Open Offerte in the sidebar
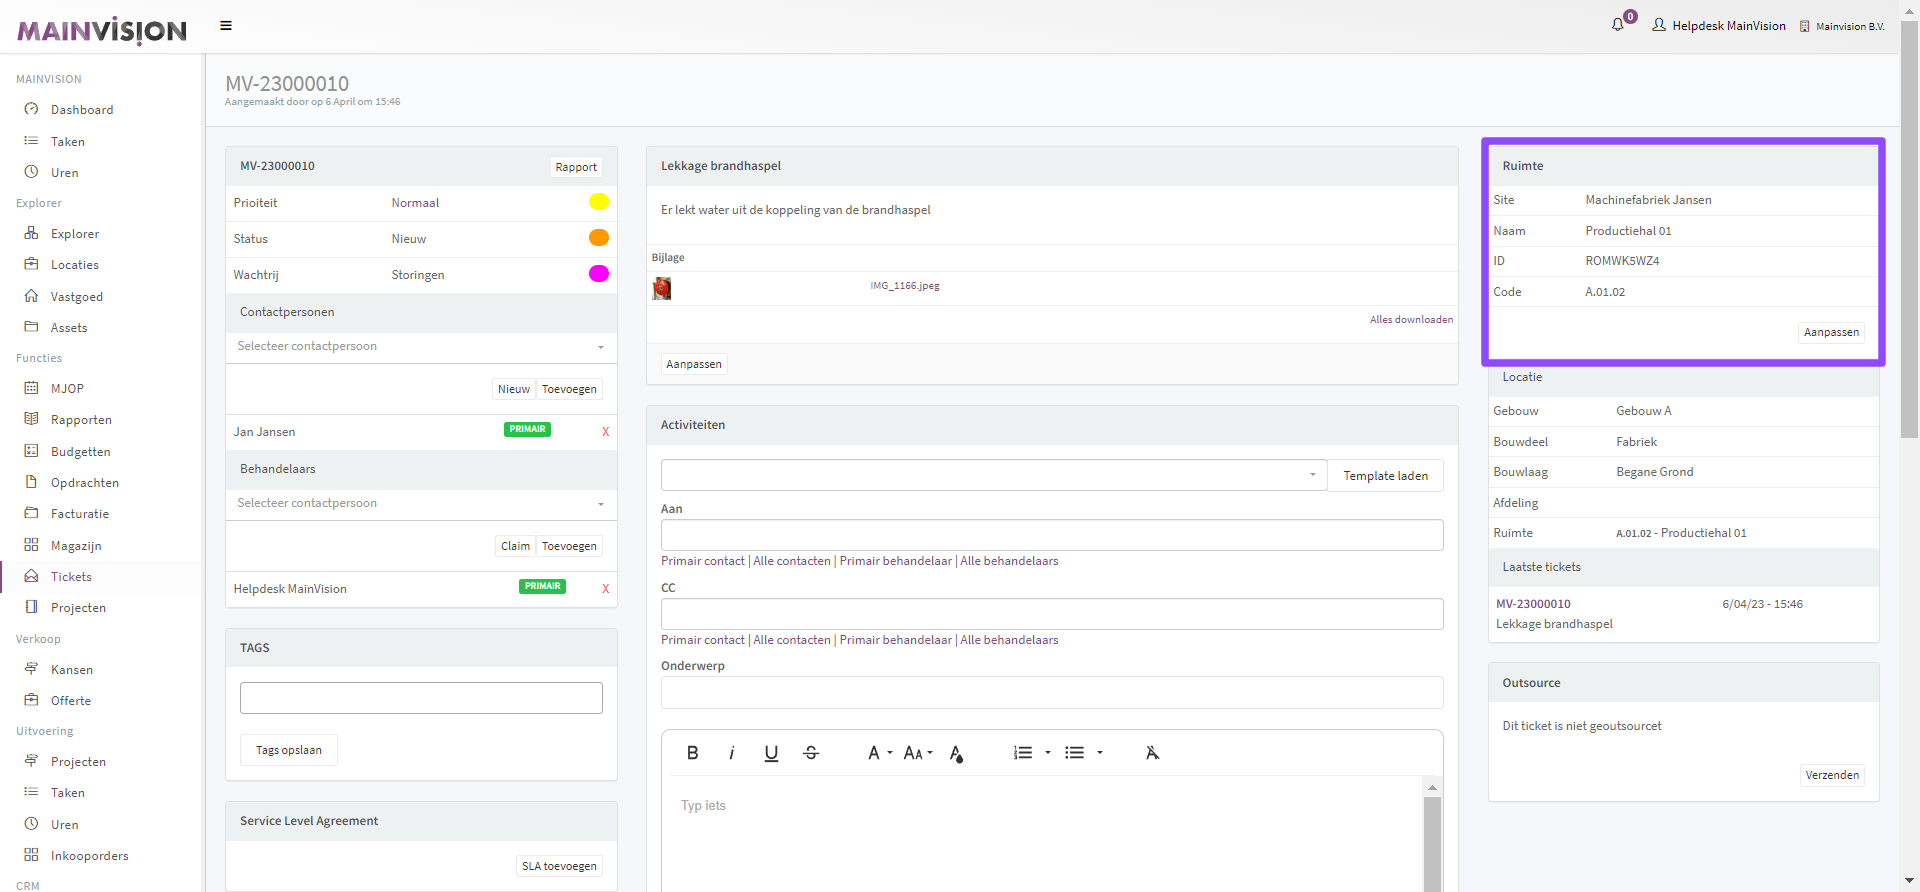Screen dimensions: 1920x892 click(x=71, y=701)
